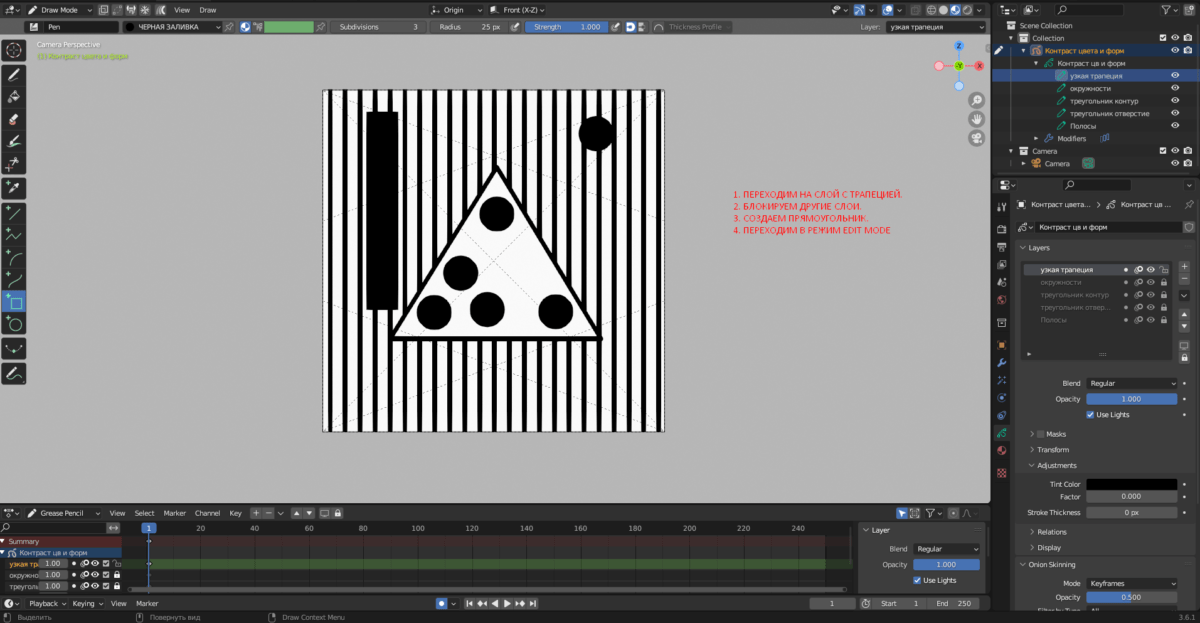1200x623 pixels.
Task: Toggle Use Lights in dope sheet Layer panel
Action: [x=918, y=580]
